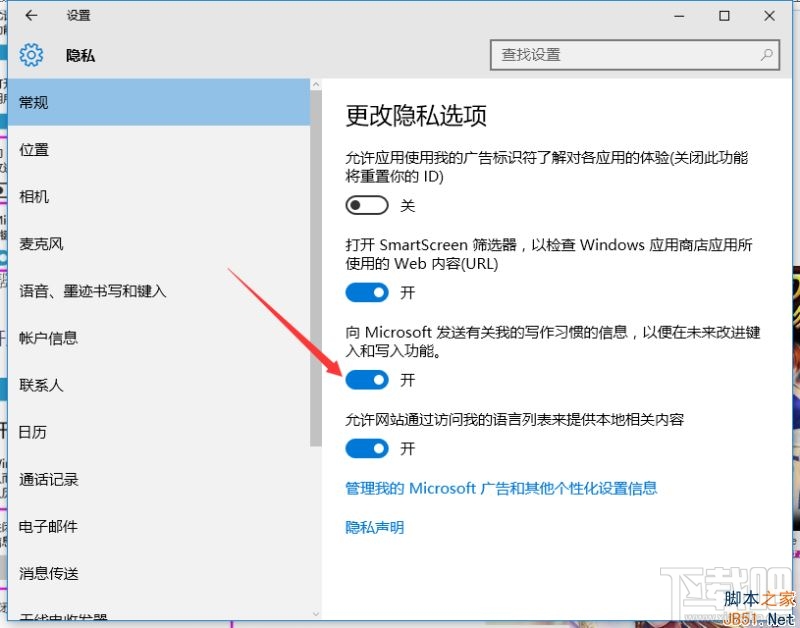Select 位置 in the privacy sidebar
The height and width of the screenshot is (628, 800).
click(33, 149)
